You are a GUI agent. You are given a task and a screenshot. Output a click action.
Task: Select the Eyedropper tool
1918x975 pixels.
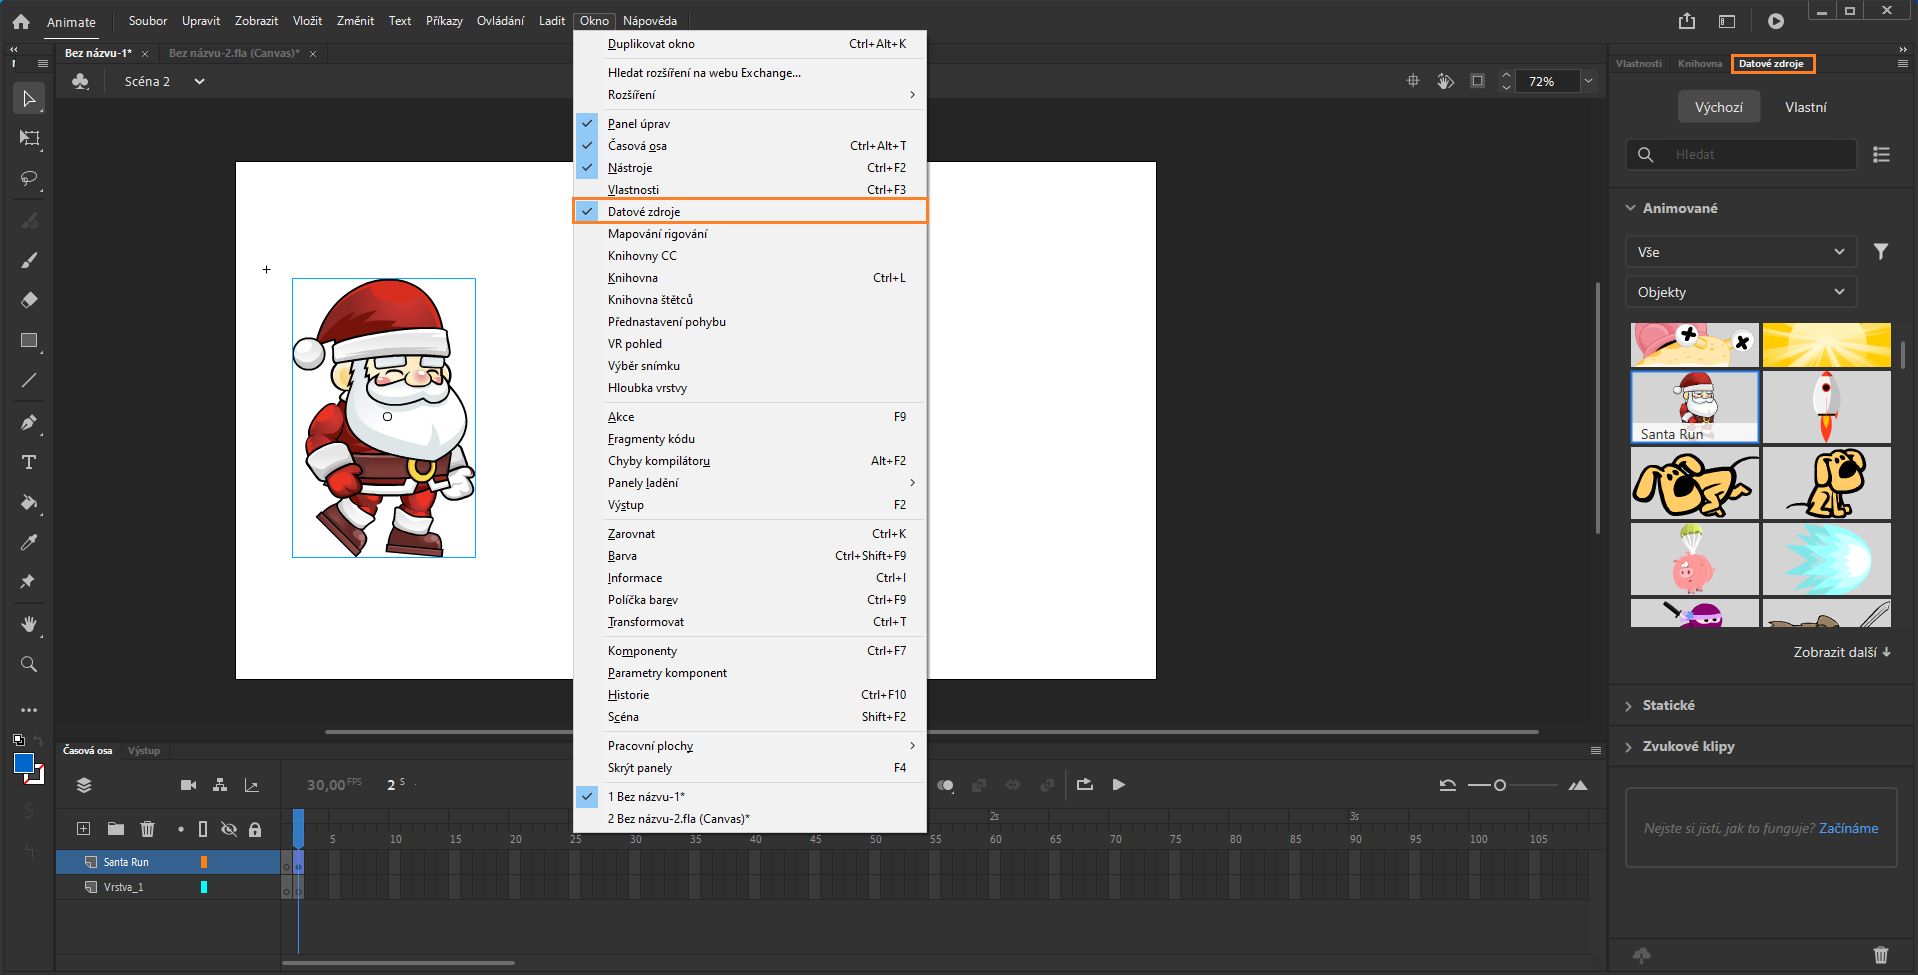click(29, 542)
